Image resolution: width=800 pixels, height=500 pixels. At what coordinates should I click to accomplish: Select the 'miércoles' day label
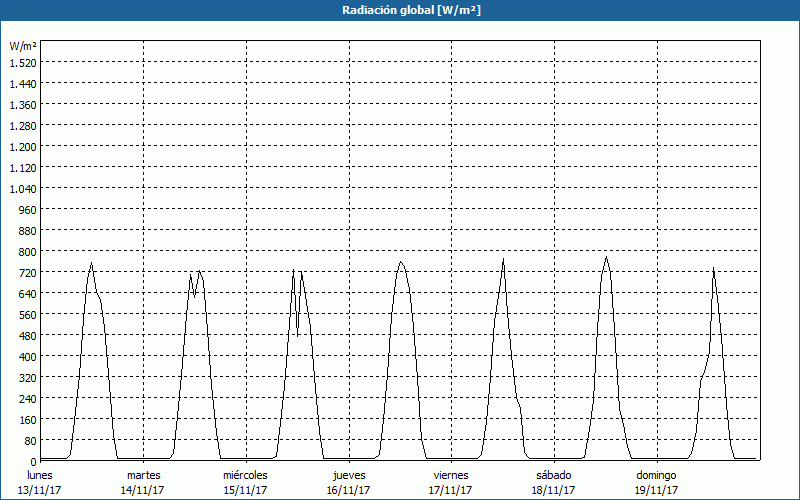click(245, 475)
